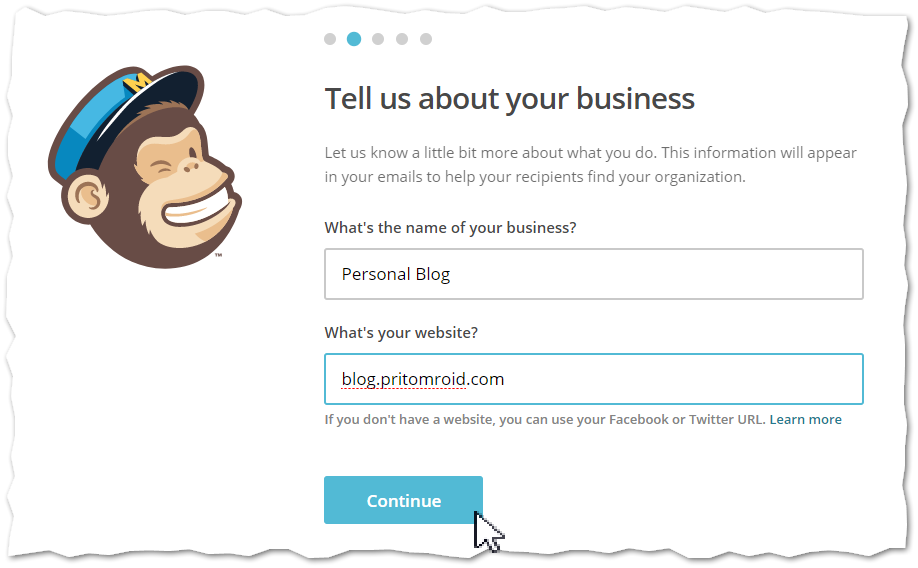918x568 pixels.
Task: Jump to the fourth step dot
Action: 402,39
